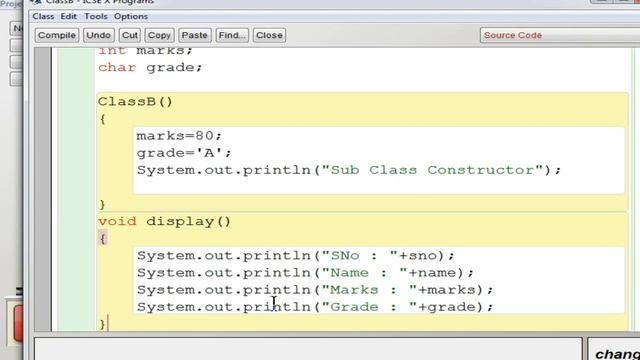Click the println "Name : " line
Image resolution: width=640 pixels, height=360 pixels.
(305, 273)
